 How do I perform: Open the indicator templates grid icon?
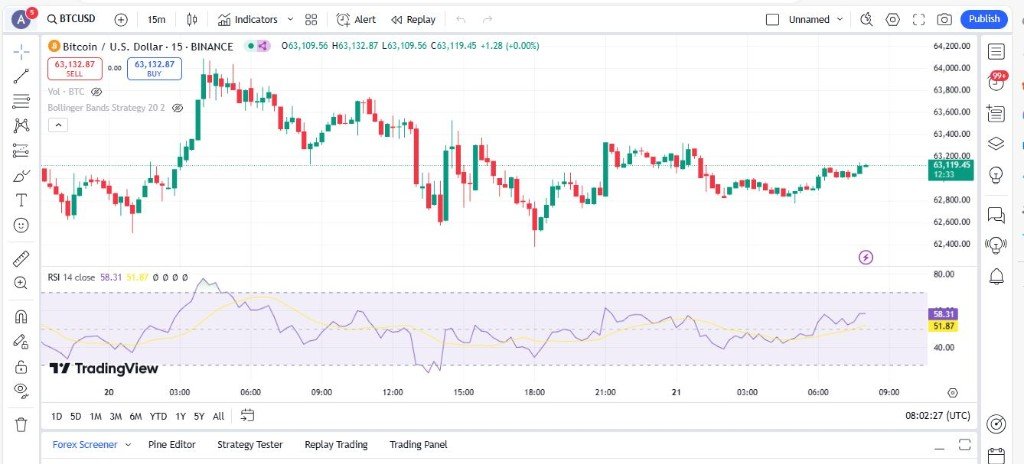click(x=311, y=20)
